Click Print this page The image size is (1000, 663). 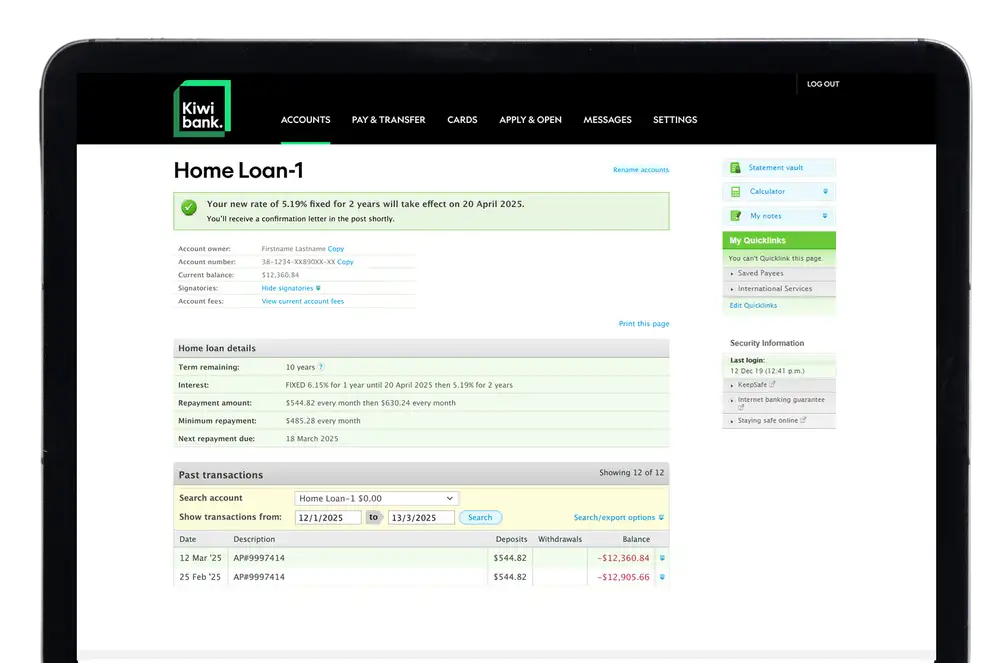pos(645,323)
